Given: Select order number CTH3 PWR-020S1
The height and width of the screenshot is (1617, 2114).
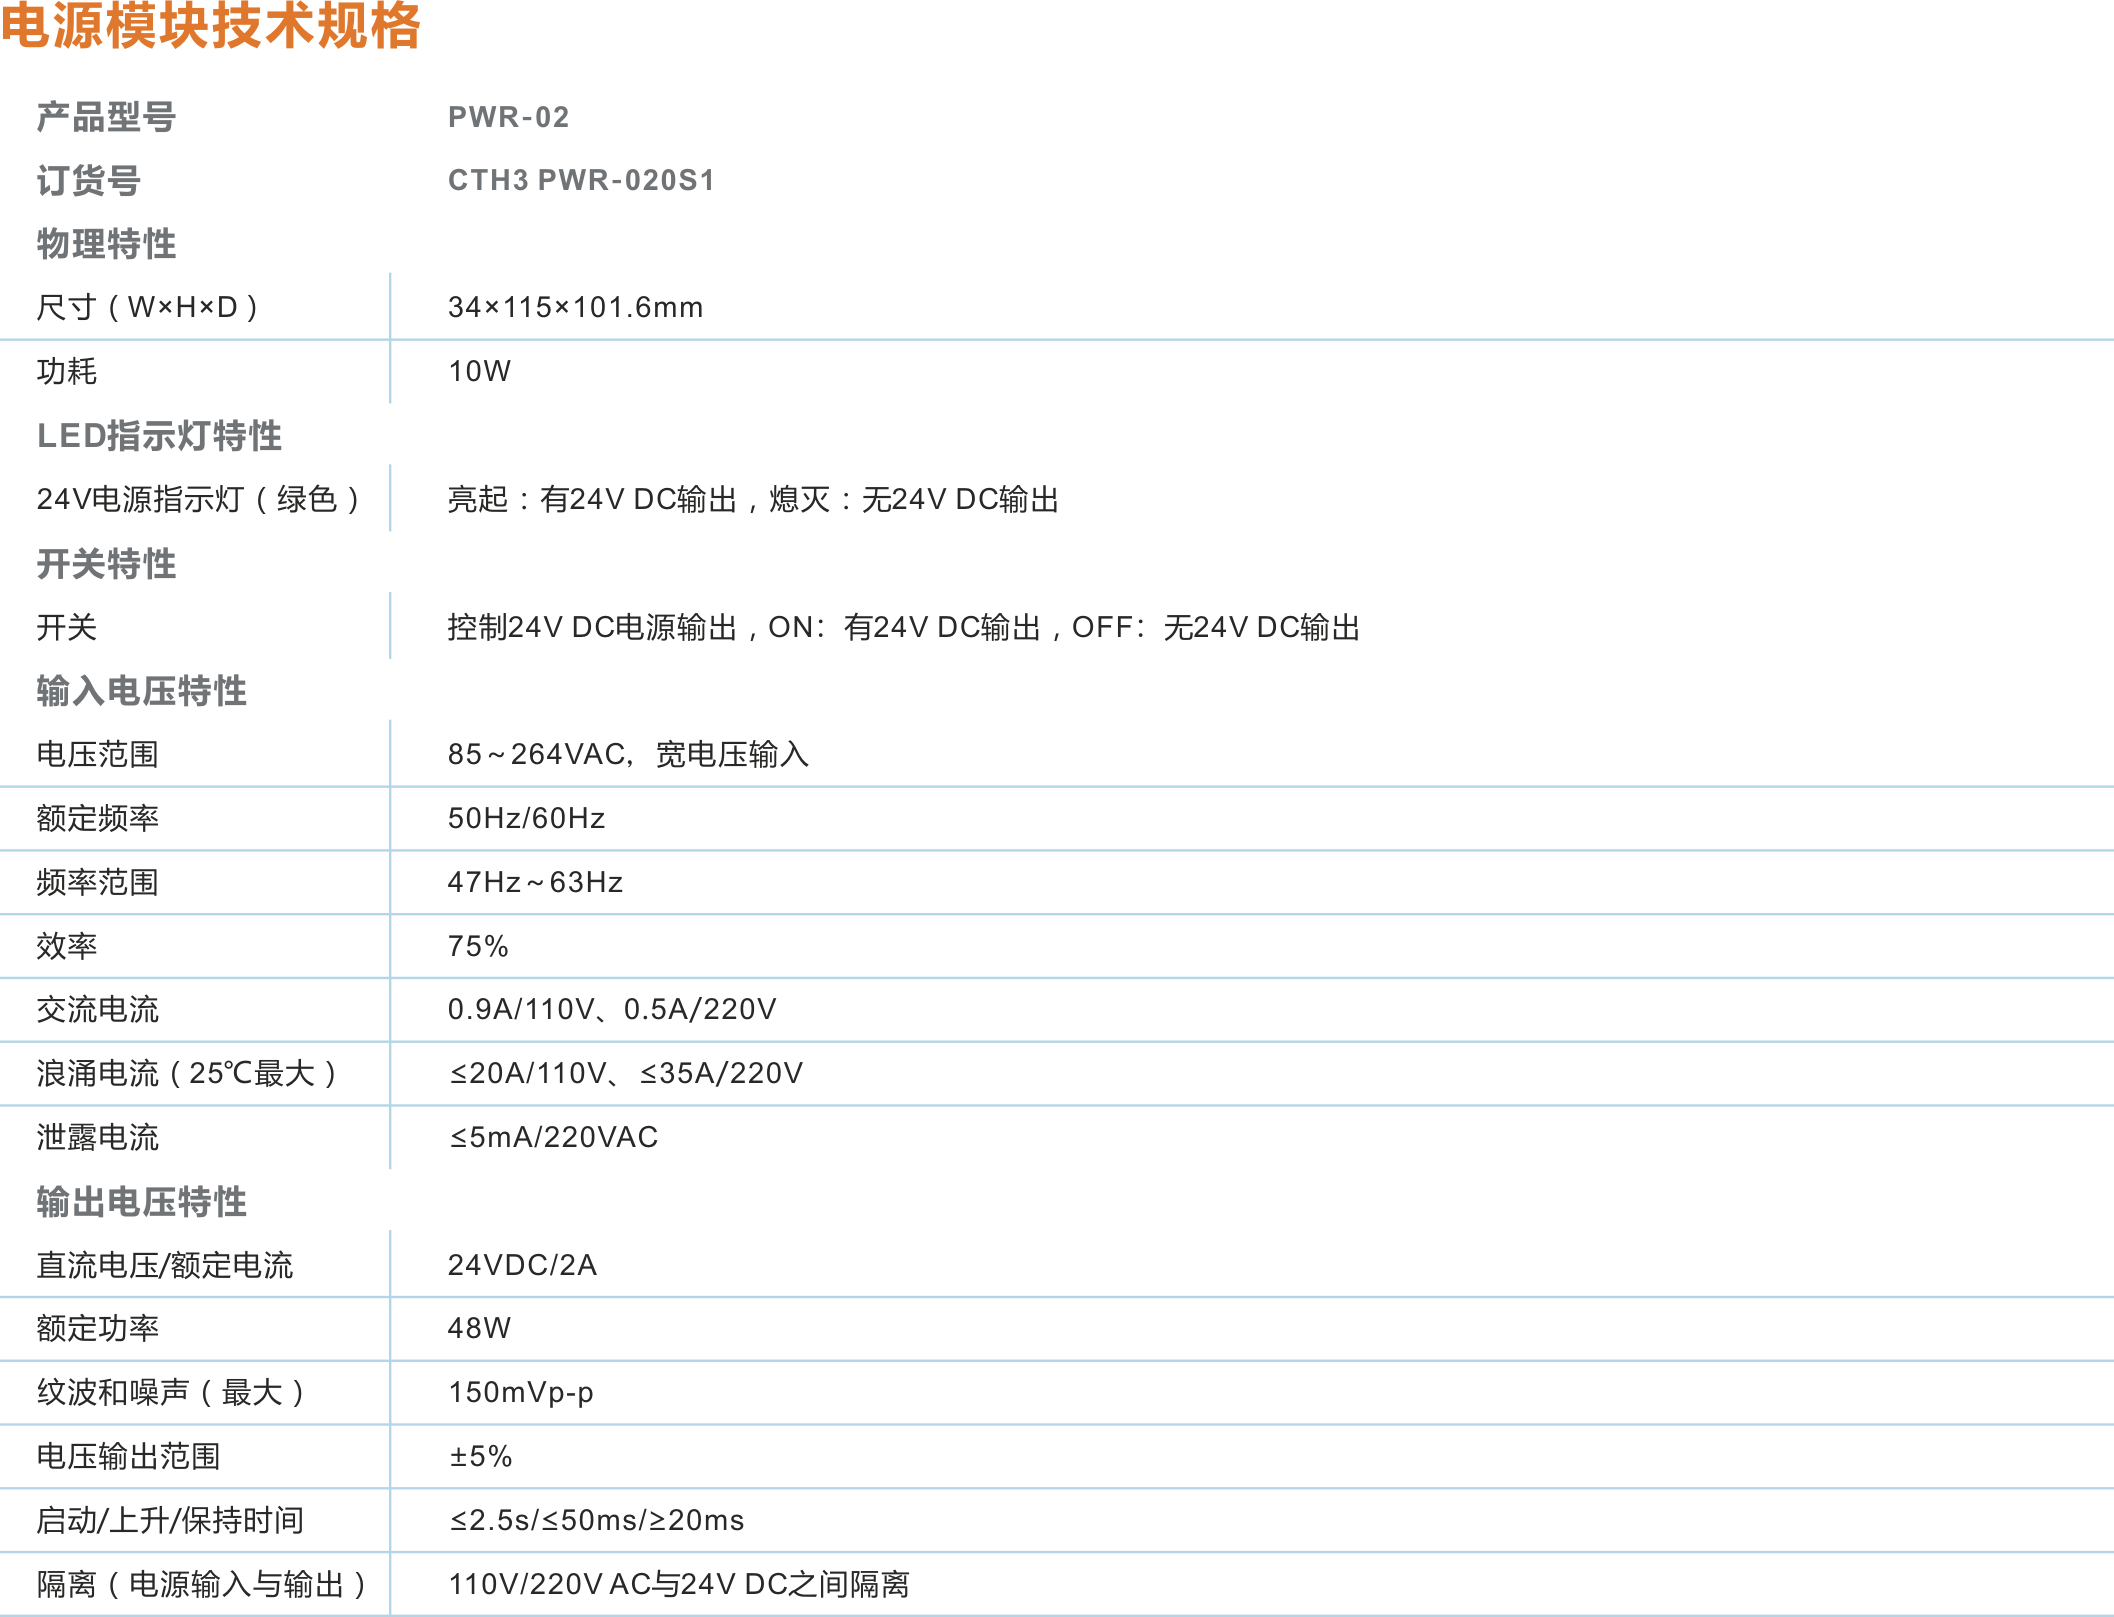Looking at the screenshot, I should click(x=581, y=180).
